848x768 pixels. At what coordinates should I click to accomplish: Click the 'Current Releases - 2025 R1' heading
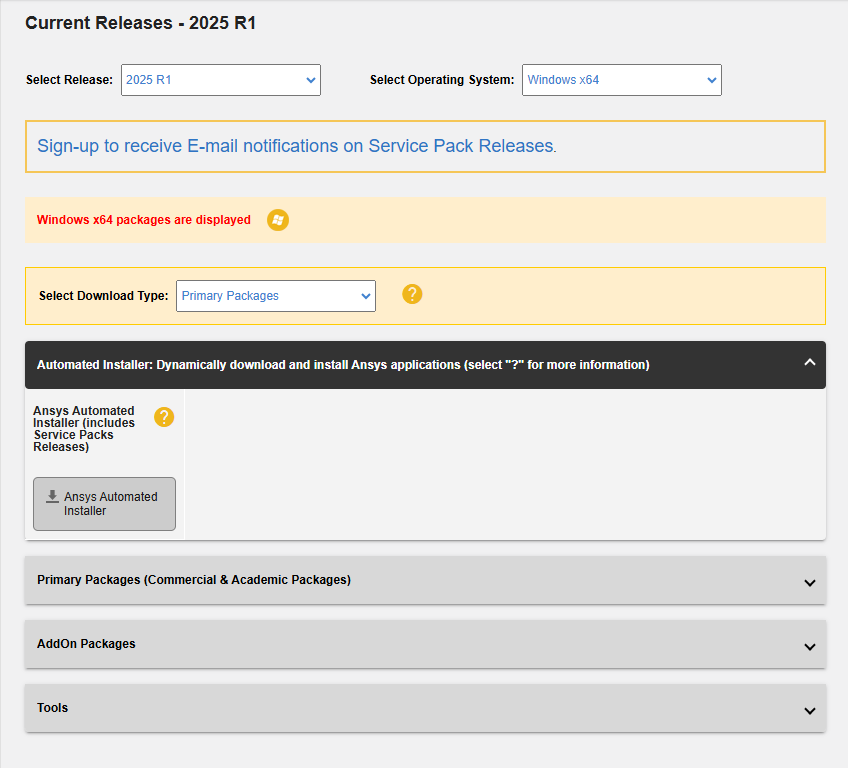point(141,23)
